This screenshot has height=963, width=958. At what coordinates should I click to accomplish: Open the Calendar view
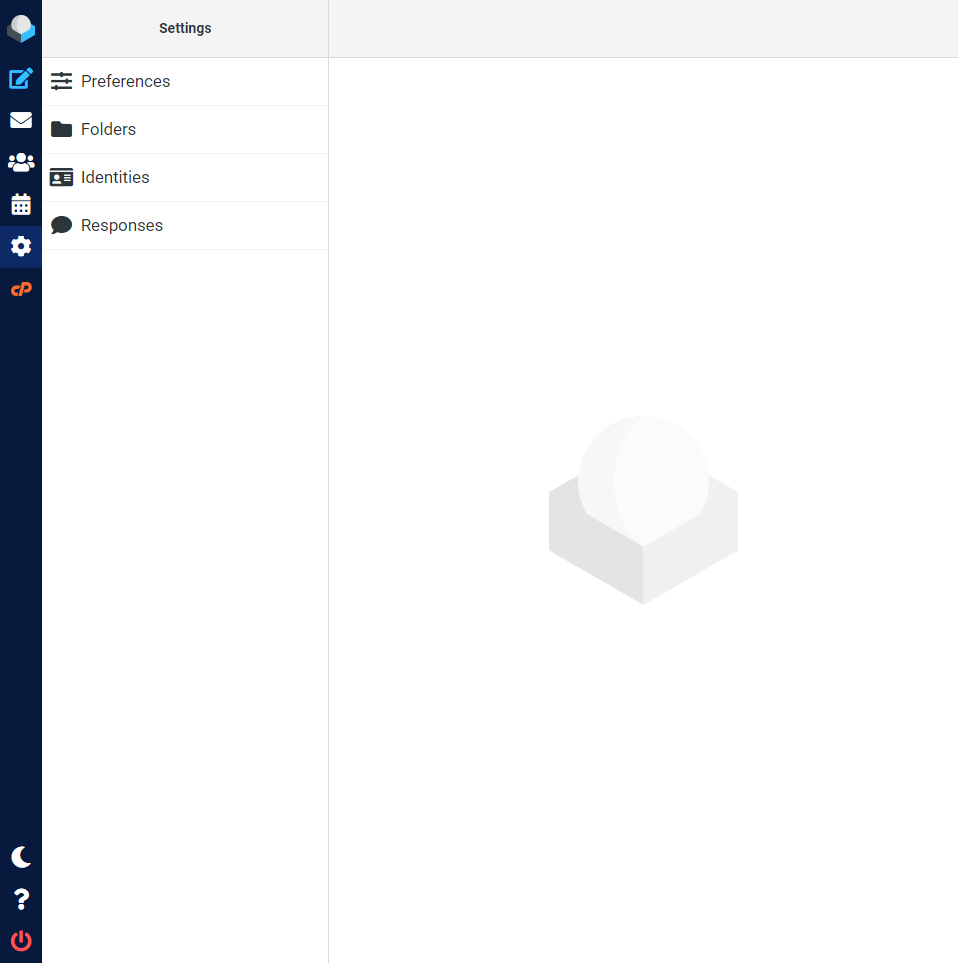[x=21, y=204]
